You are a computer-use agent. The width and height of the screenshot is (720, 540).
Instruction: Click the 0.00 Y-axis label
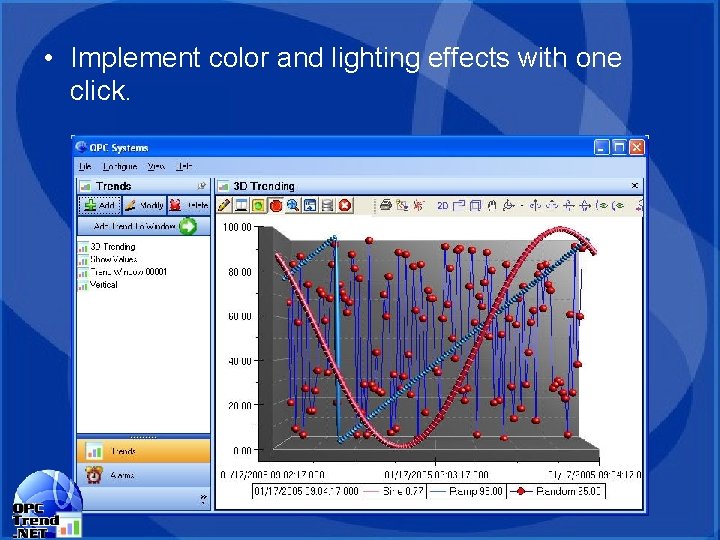click(x=242, y=450)
